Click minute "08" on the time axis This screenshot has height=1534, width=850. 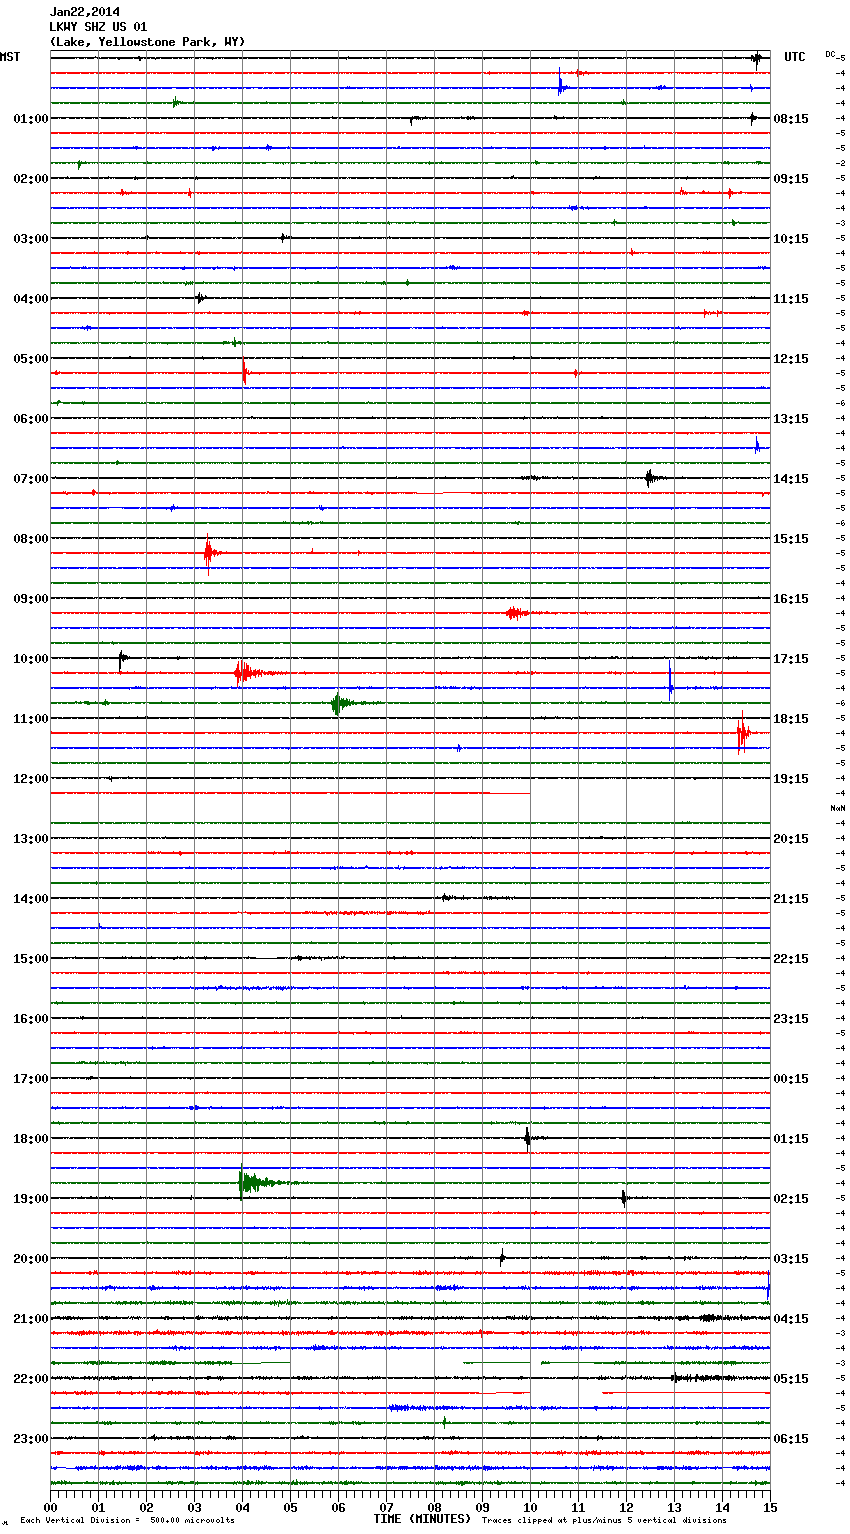click(434, 1507)
